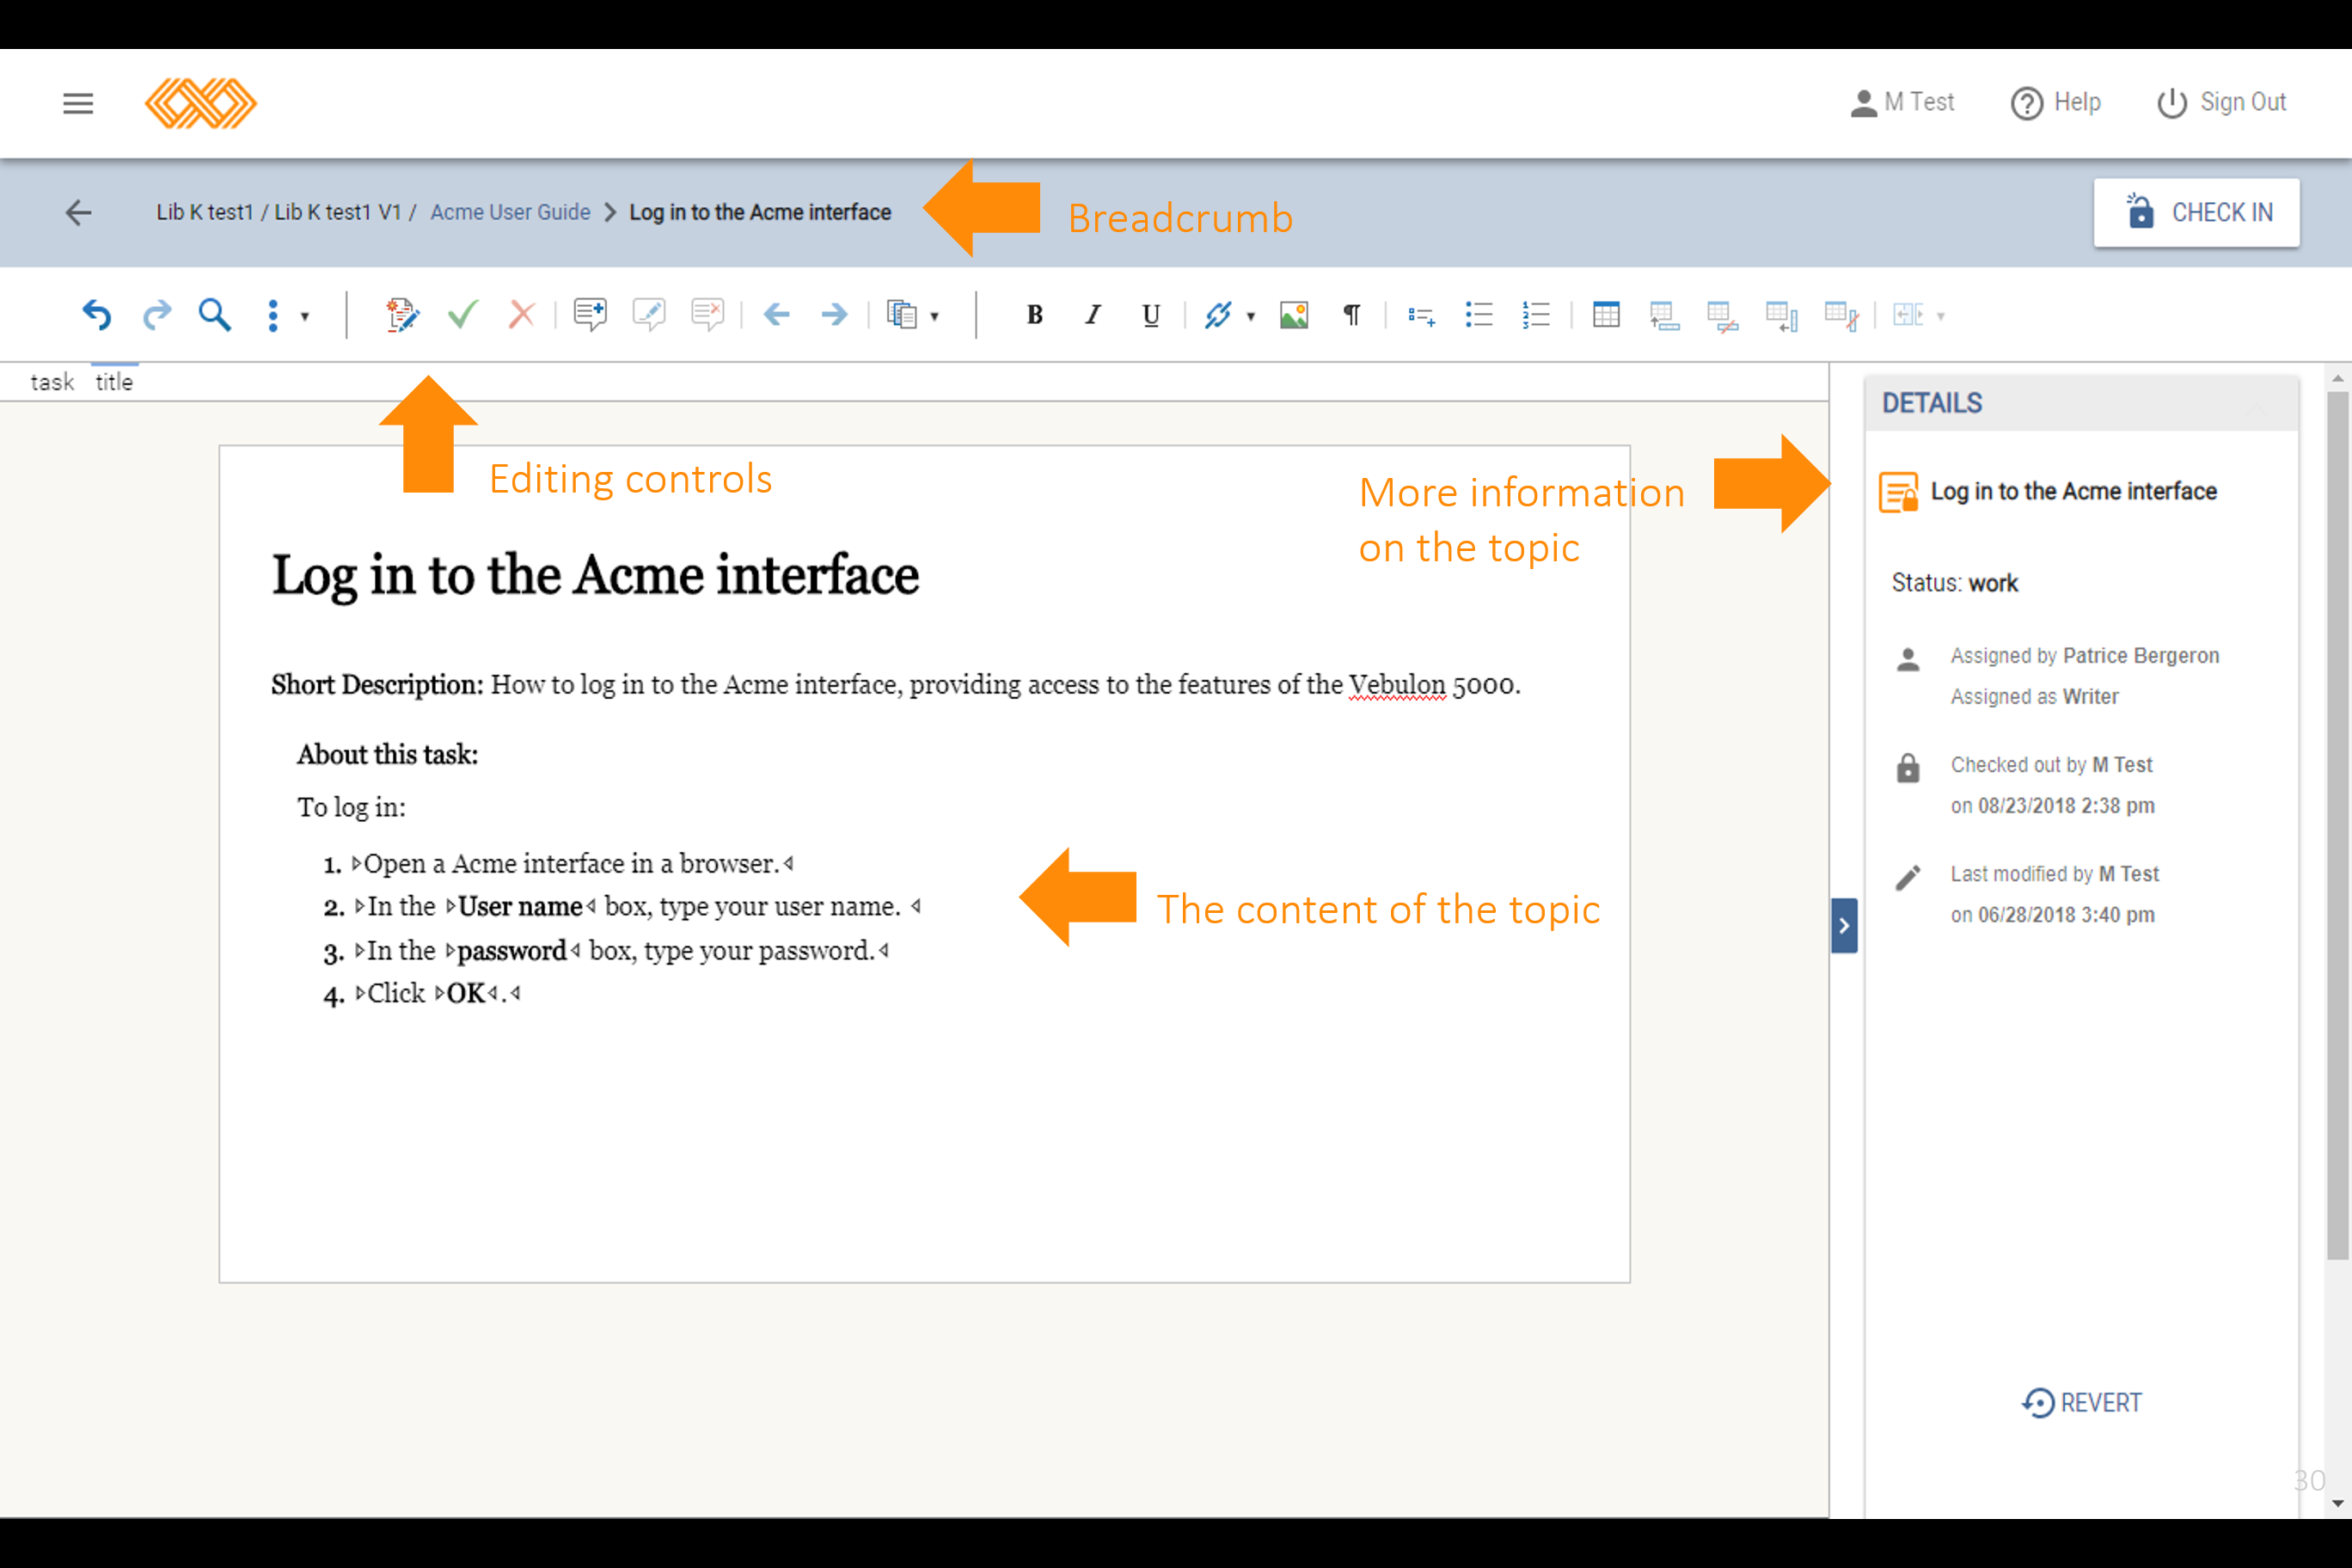Click 'Checked out by M Test' text

(2051, 765)
